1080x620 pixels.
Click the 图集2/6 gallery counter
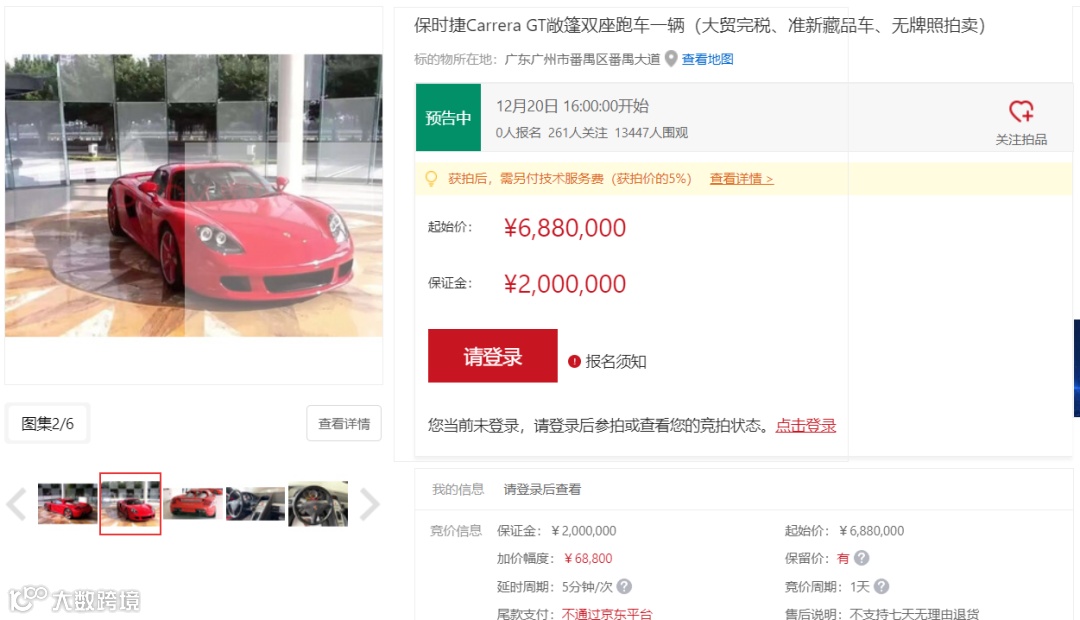point(48,424)
